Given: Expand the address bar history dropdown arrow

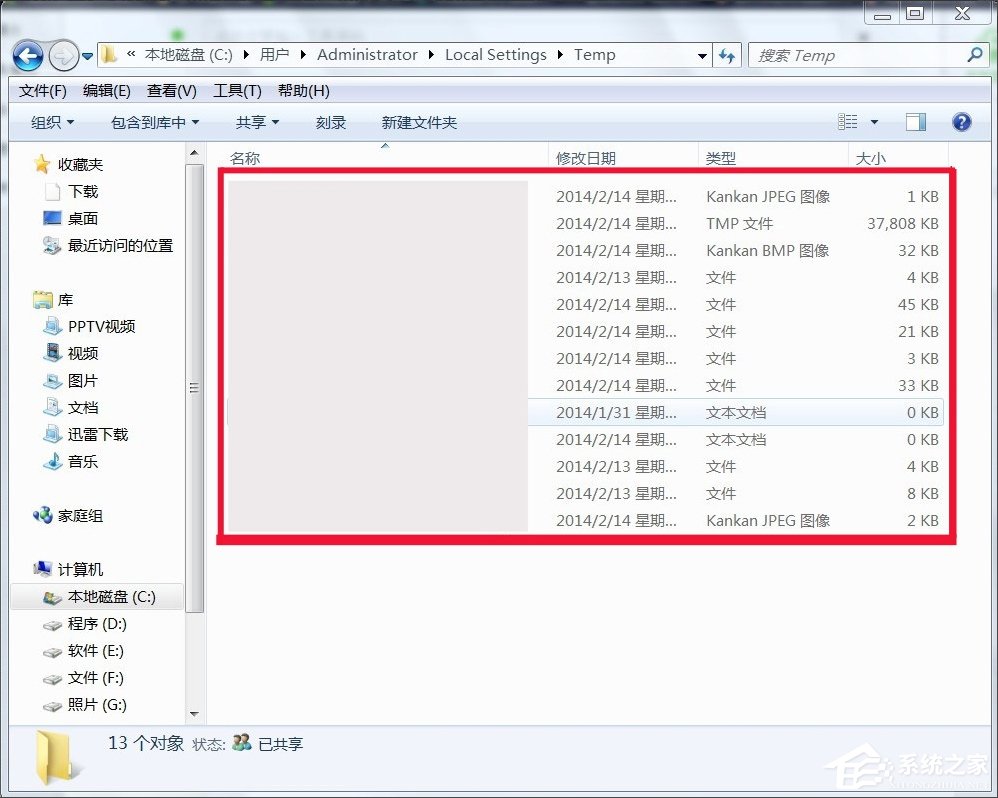Looking at the screenshot, I should click(x=705, y=55).
